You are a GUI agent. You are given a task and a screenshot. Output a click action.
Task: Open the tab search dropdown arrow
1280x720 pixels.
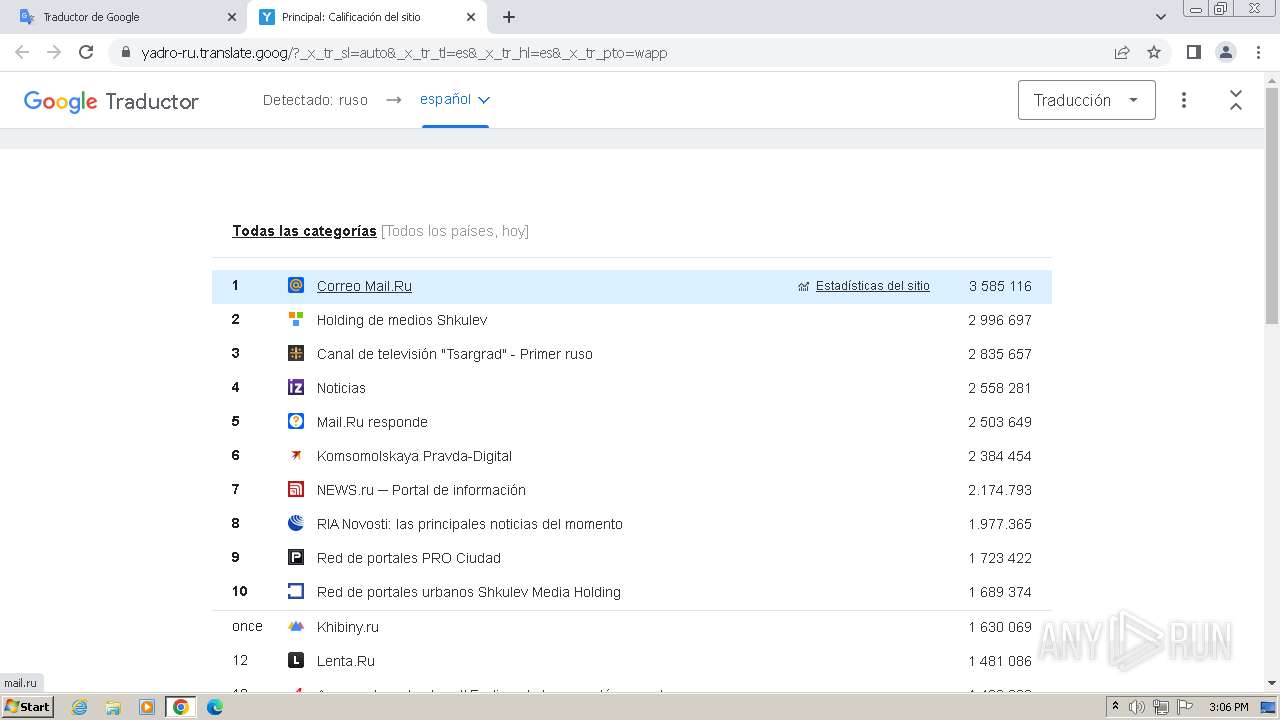click(x=1161, y=17)
